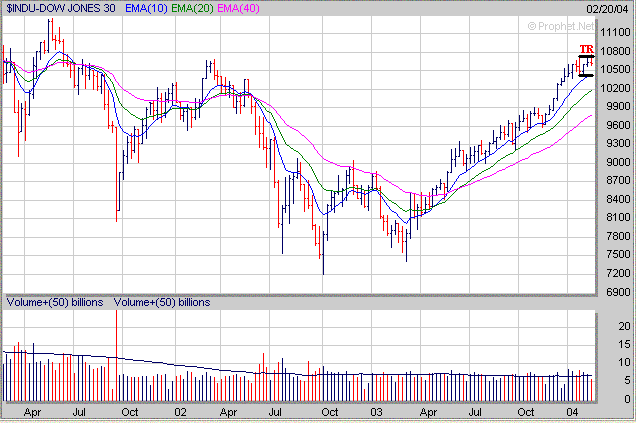Click the 15 volume axis label
This screenshot has width=636, height=423.
tap(624, 344)
